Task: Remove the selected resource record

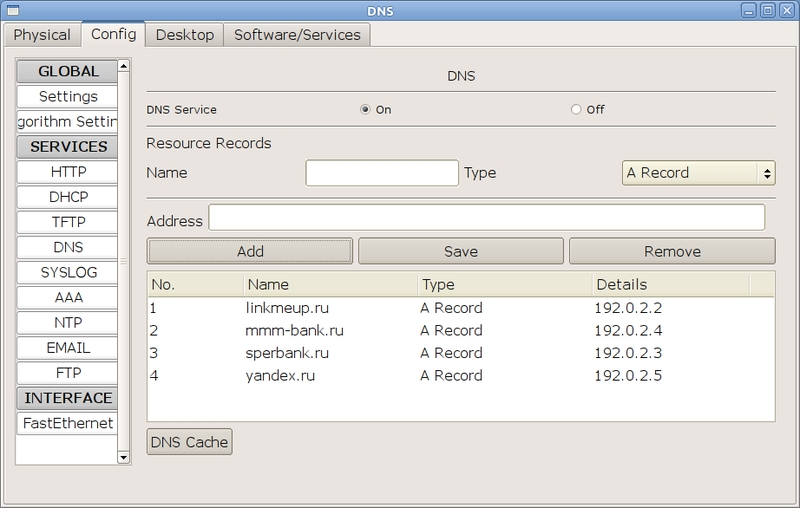Action: pos(672,251)
